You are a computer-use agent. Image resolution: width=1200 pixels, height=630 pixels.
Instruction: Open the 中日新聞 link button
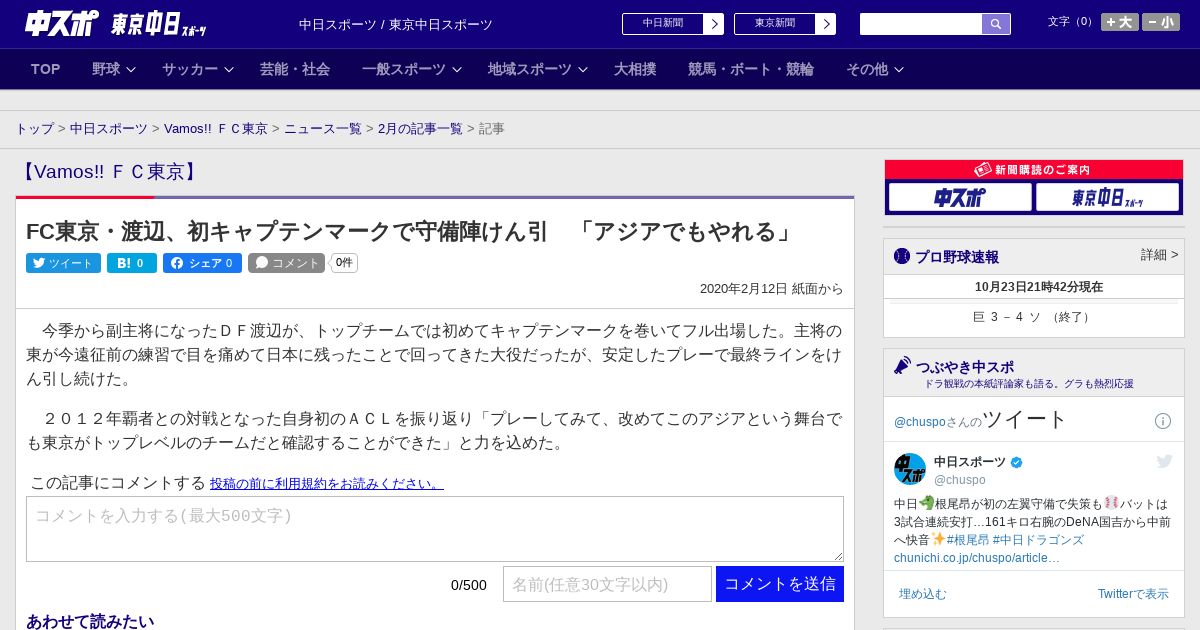(663, 24)
